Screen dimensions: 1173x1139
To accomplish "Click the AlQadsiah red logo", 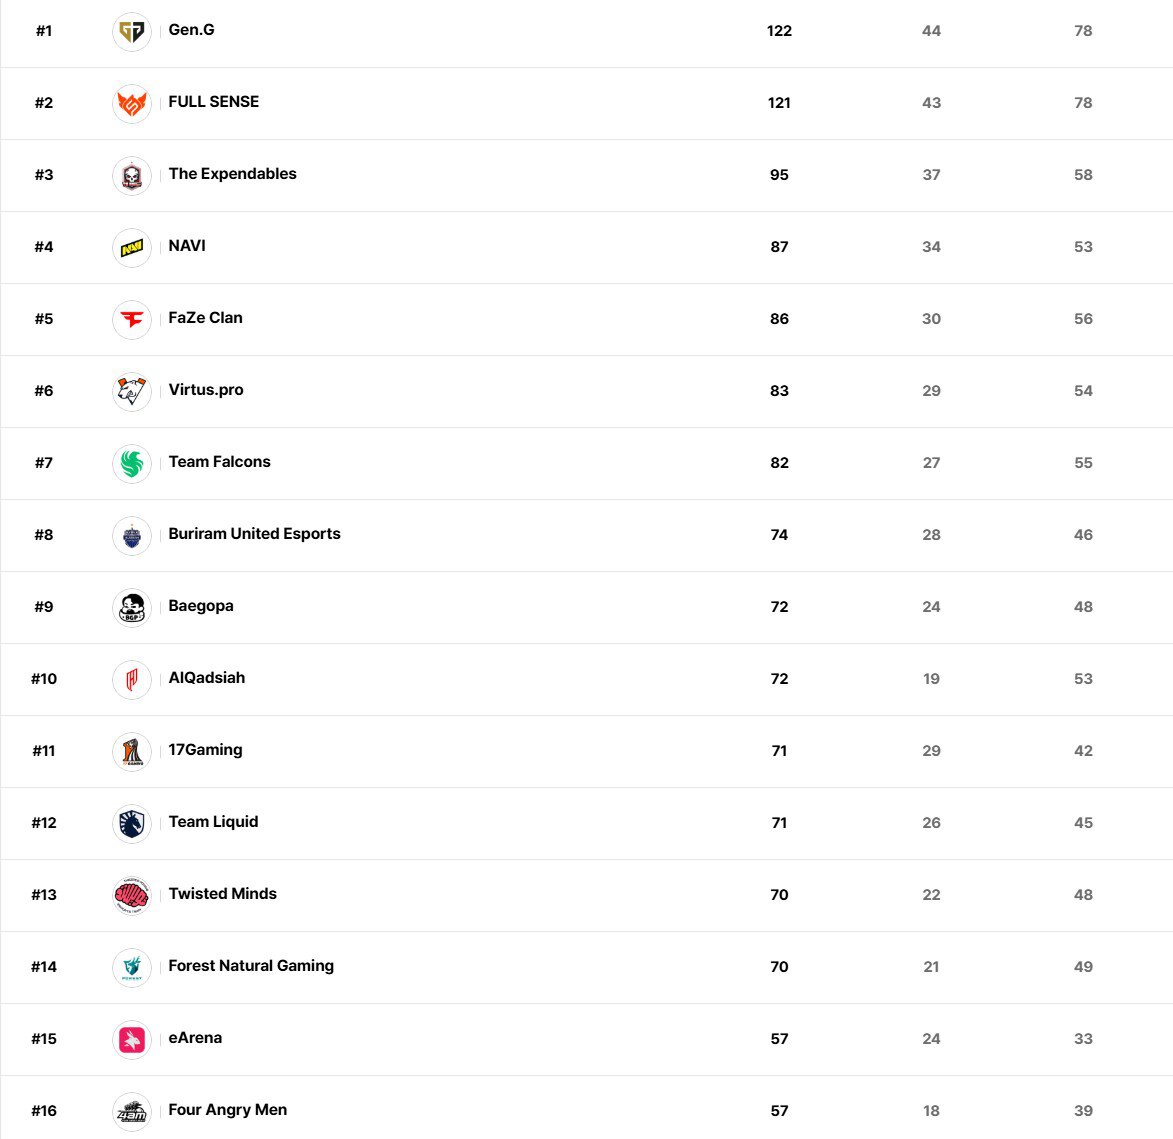I will [x=132, y=679].
